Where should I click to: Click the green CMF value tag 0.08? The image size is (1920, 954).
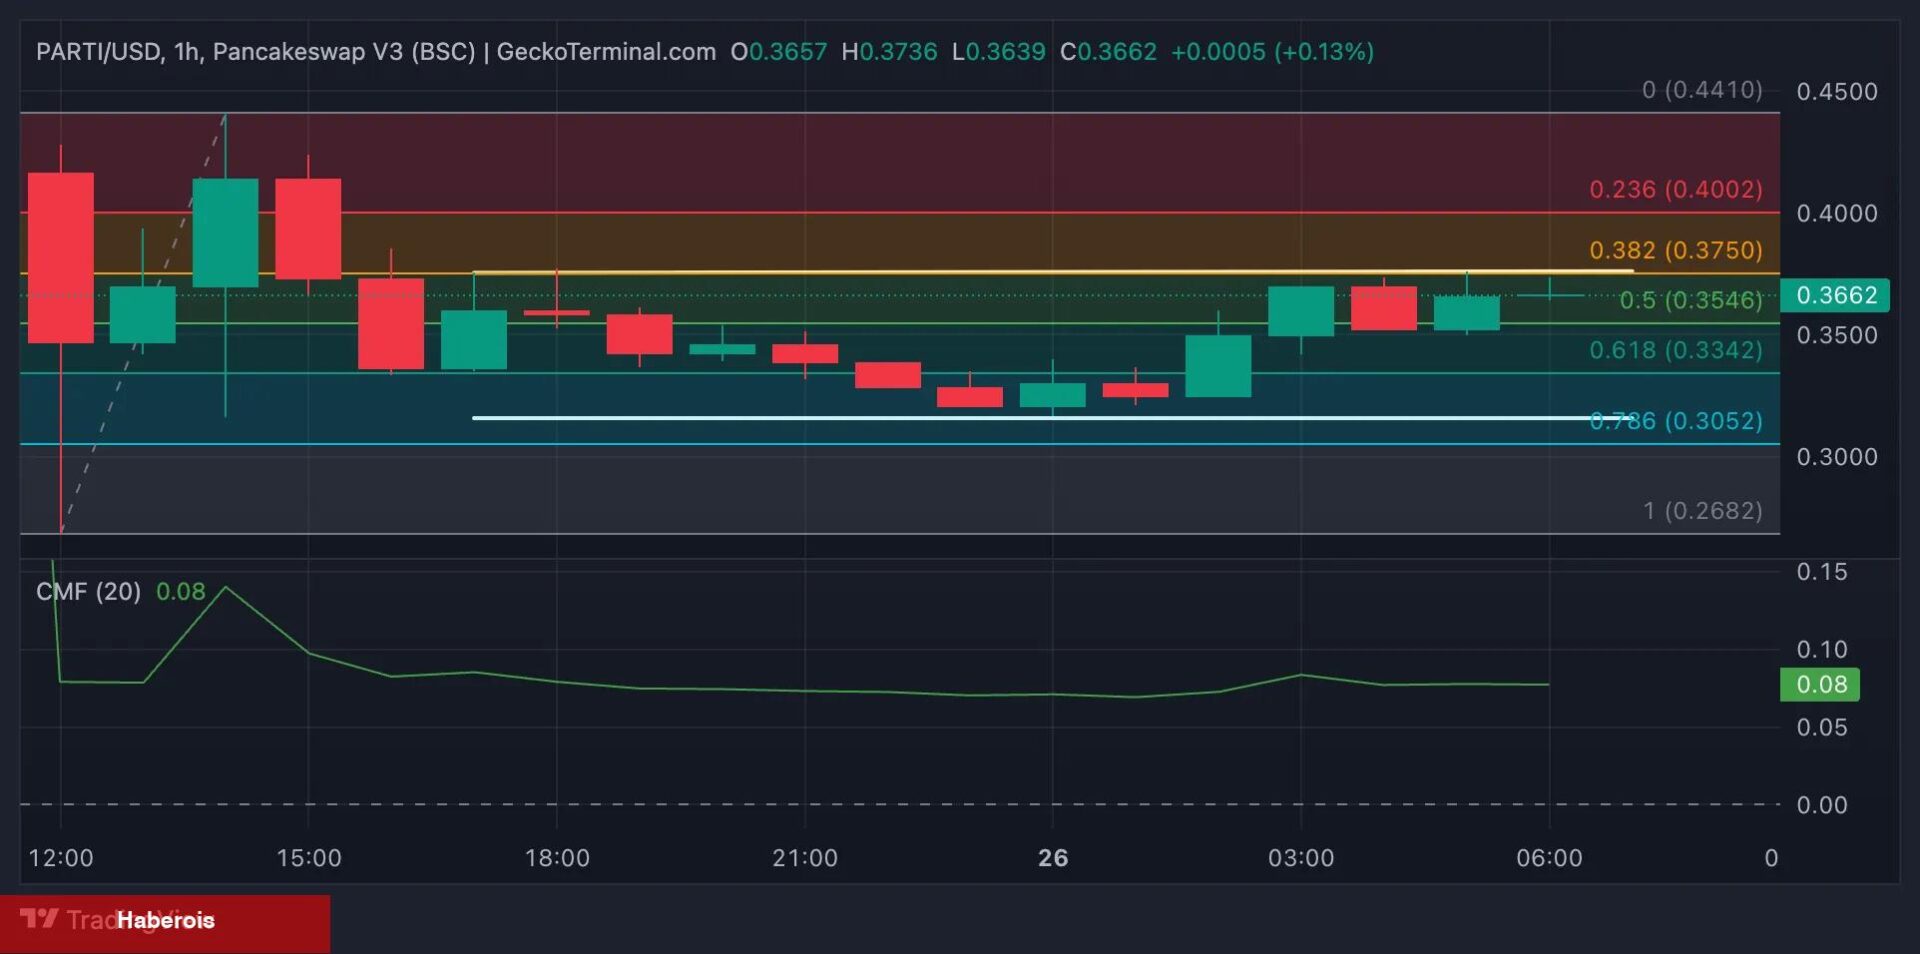(x=1820, y=684)
